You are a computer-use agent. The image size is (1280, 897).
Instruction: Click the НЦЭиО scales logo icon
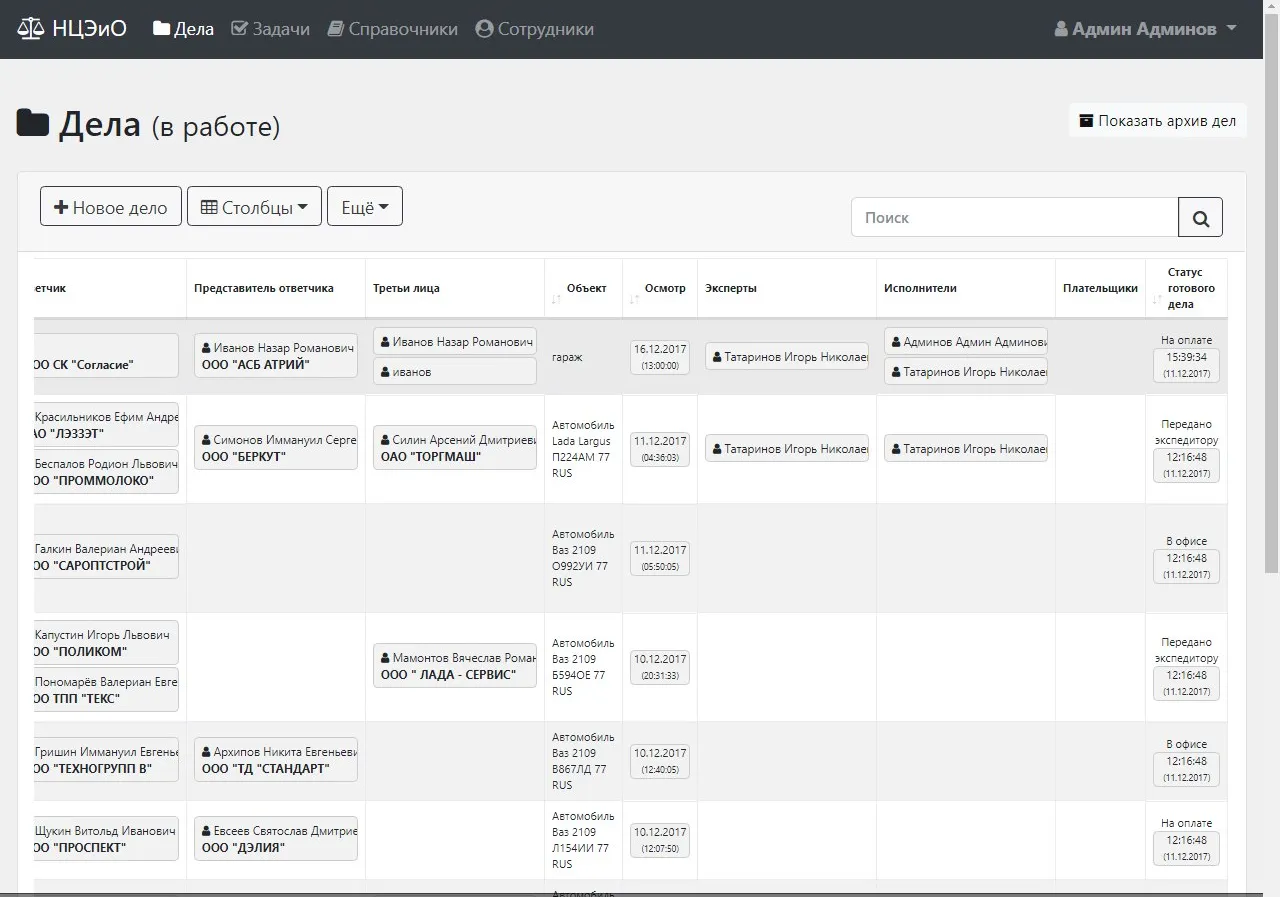tap(31, 29)
